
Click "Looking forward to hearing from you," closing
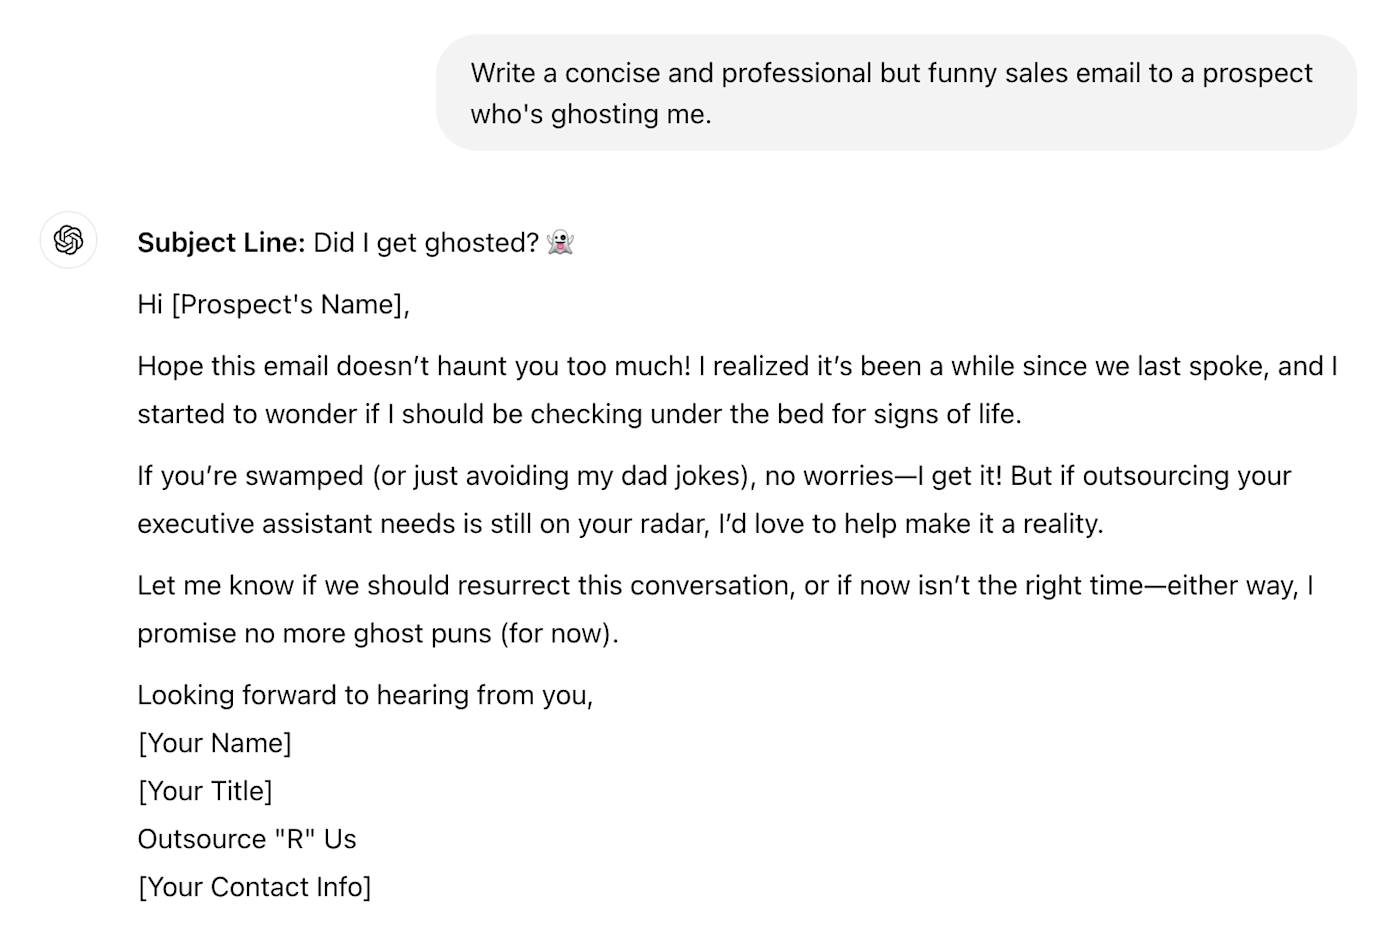[x=365, y=696]
